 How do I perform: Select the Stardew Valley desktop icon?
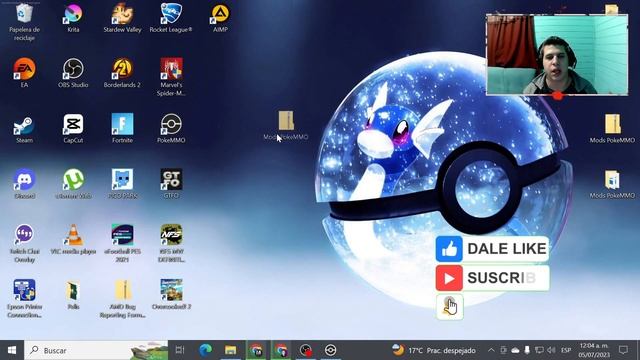(x=122, y=18)
